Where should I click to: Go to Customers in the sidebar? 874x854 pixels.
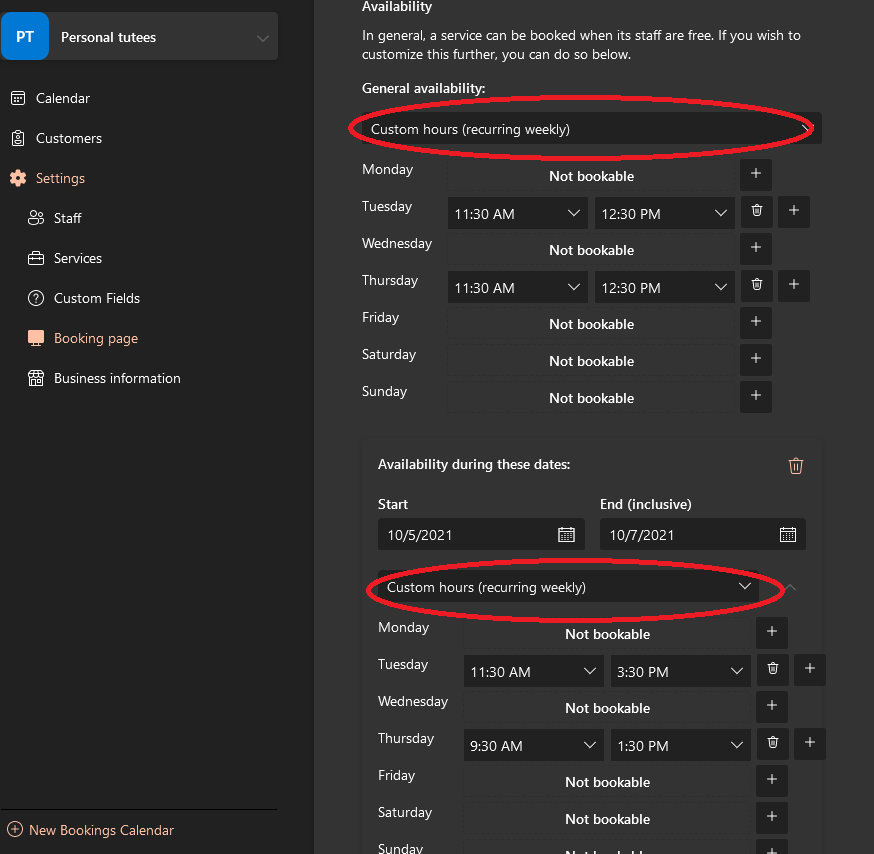point(68,138)
